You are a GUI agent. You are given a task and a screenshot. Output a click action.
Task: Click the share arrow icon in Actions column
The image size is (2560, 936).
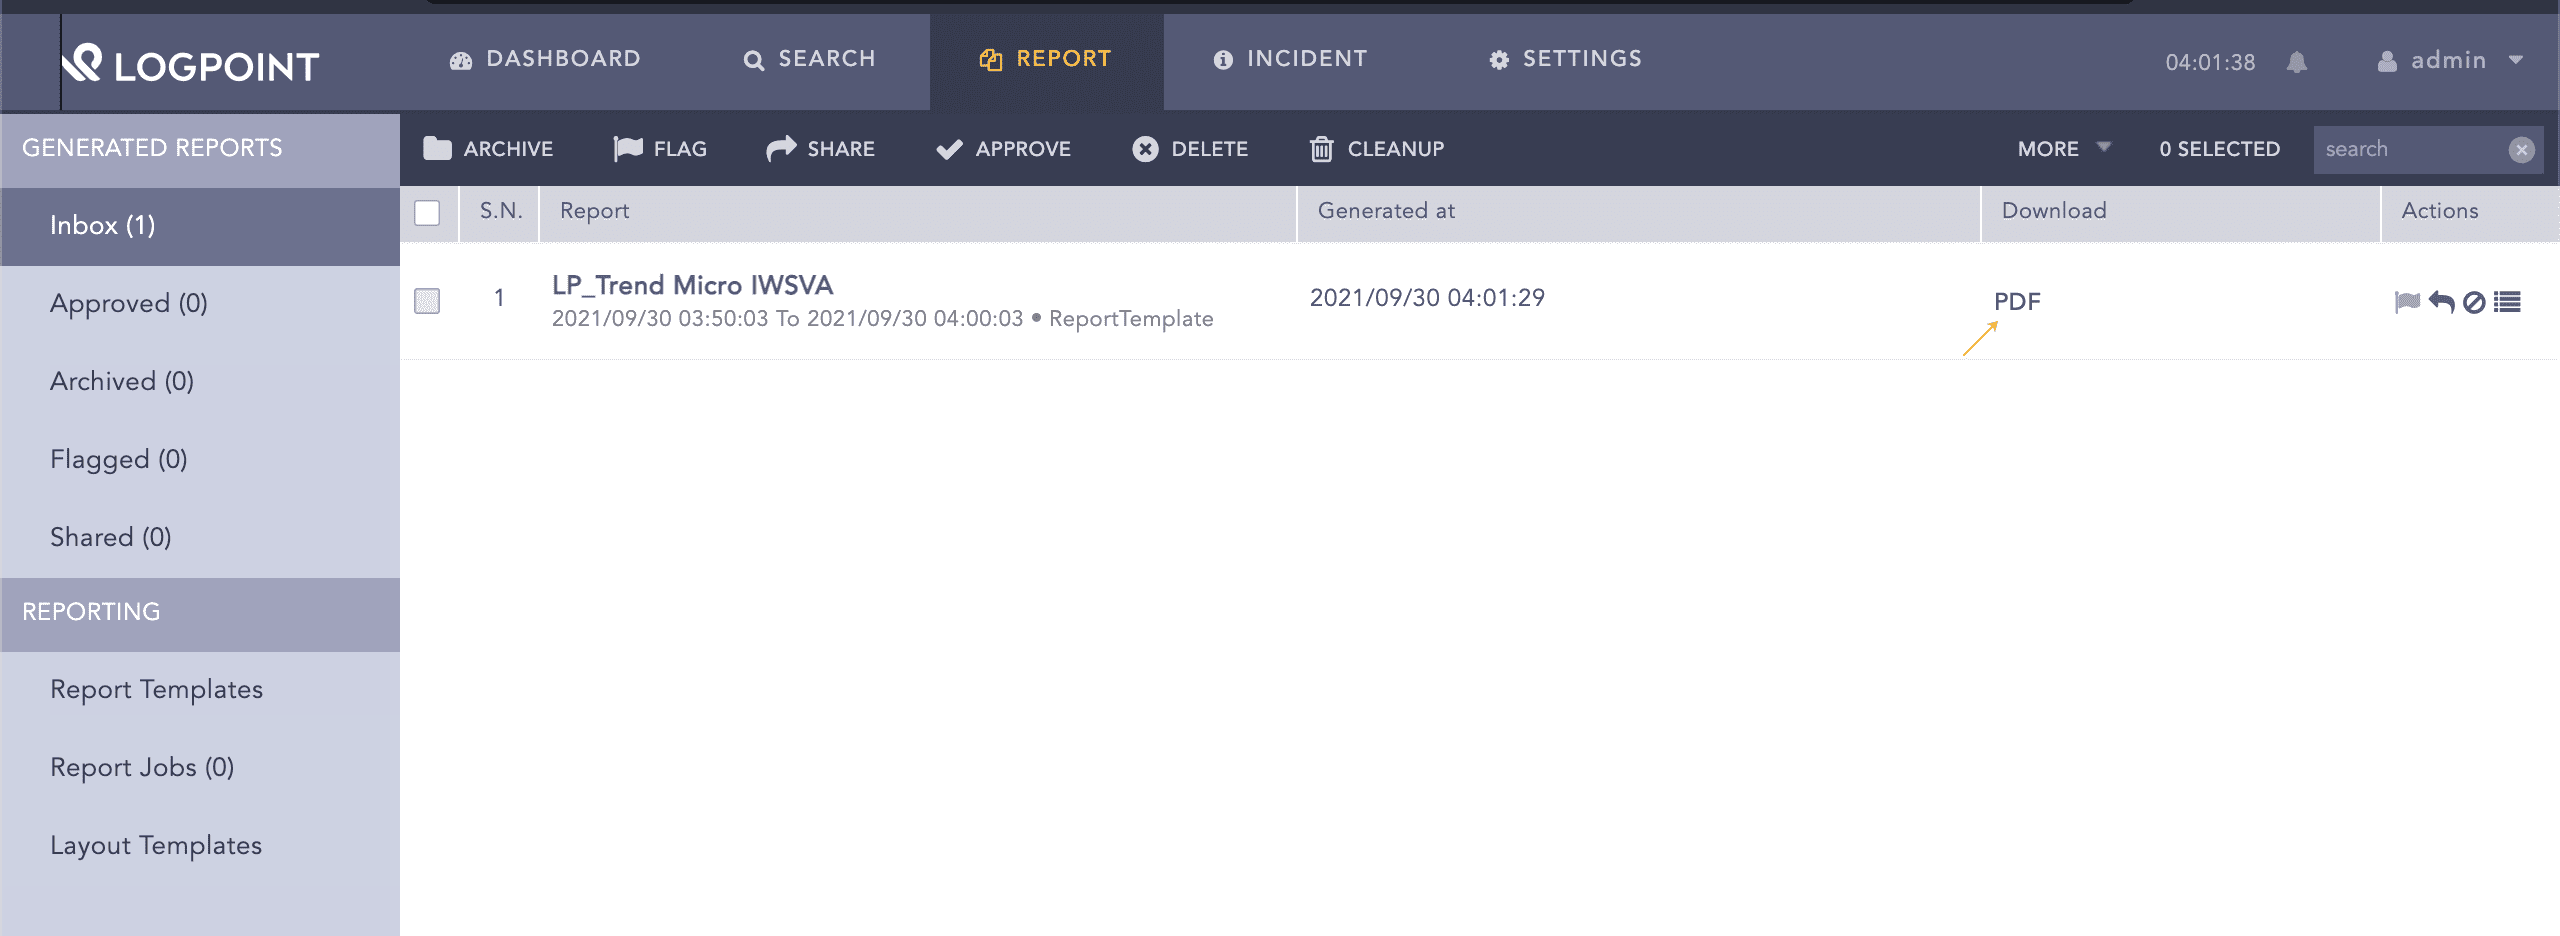(2441, 301)
